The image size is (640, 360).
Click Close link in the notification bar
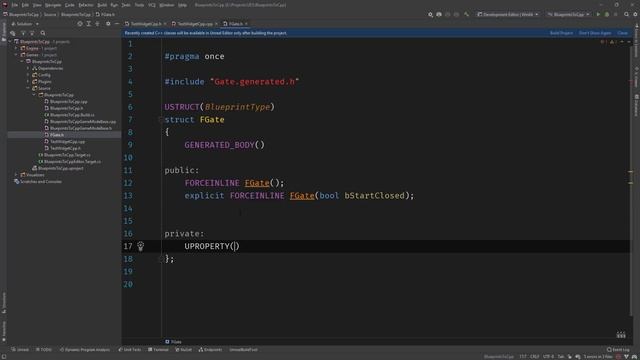[x=622, y=33]
